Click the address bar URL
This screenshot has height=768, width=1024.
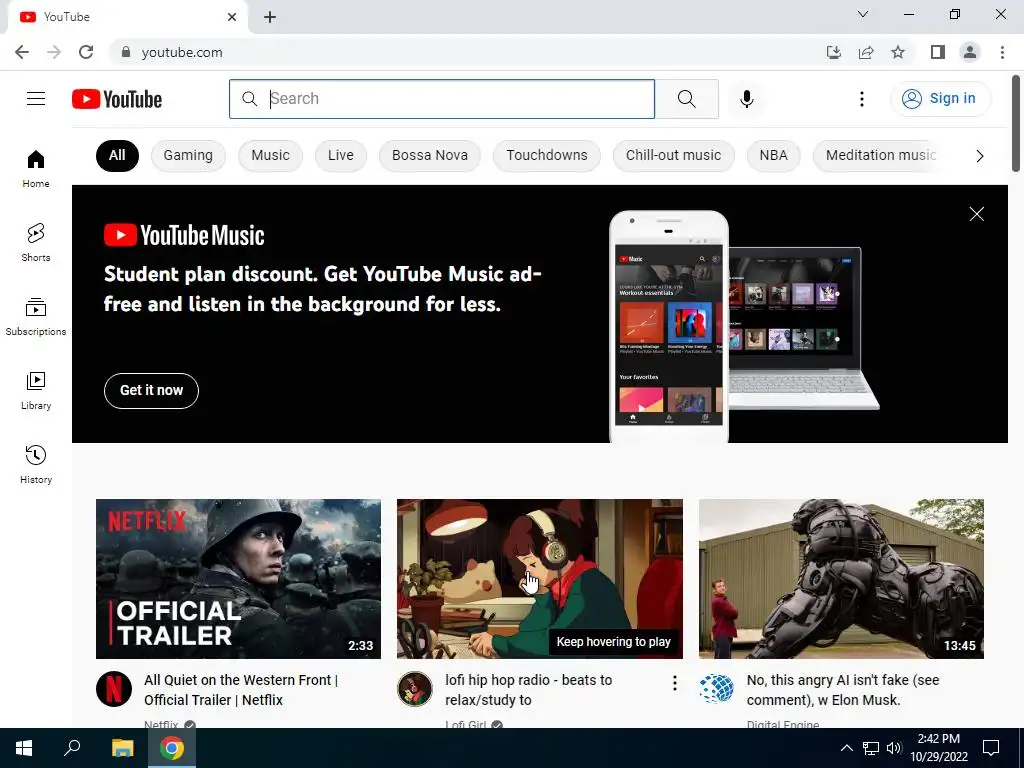182,52
